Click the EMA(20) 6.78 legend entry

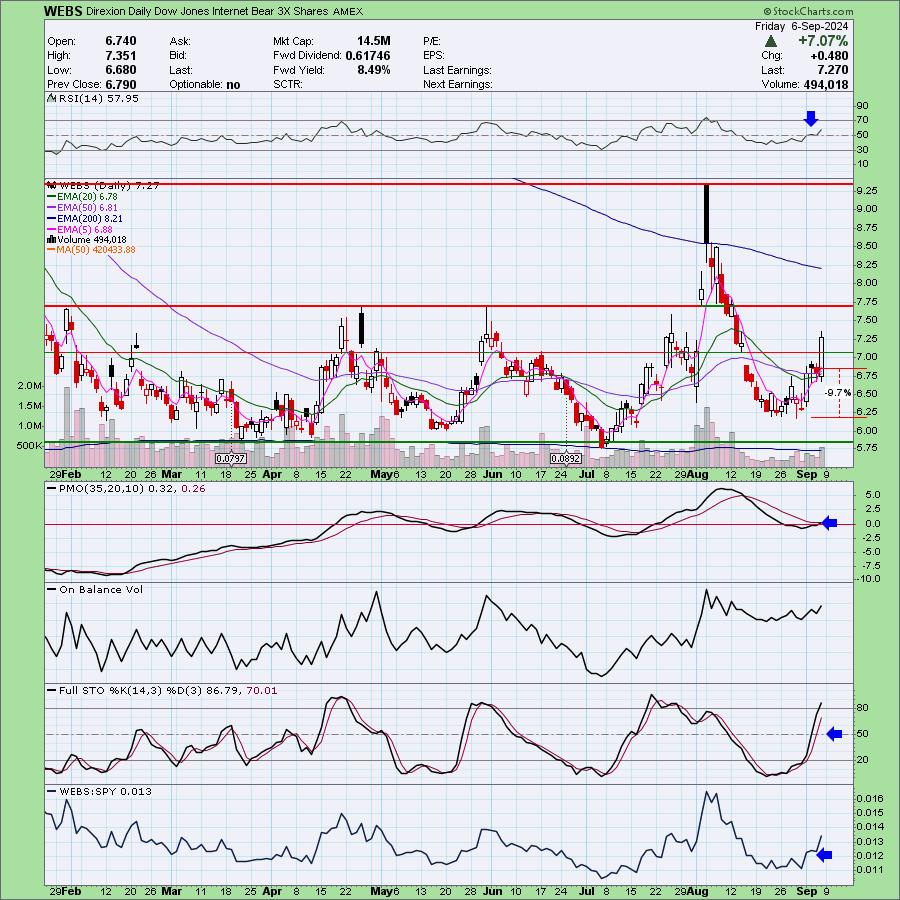click(88, 196)
